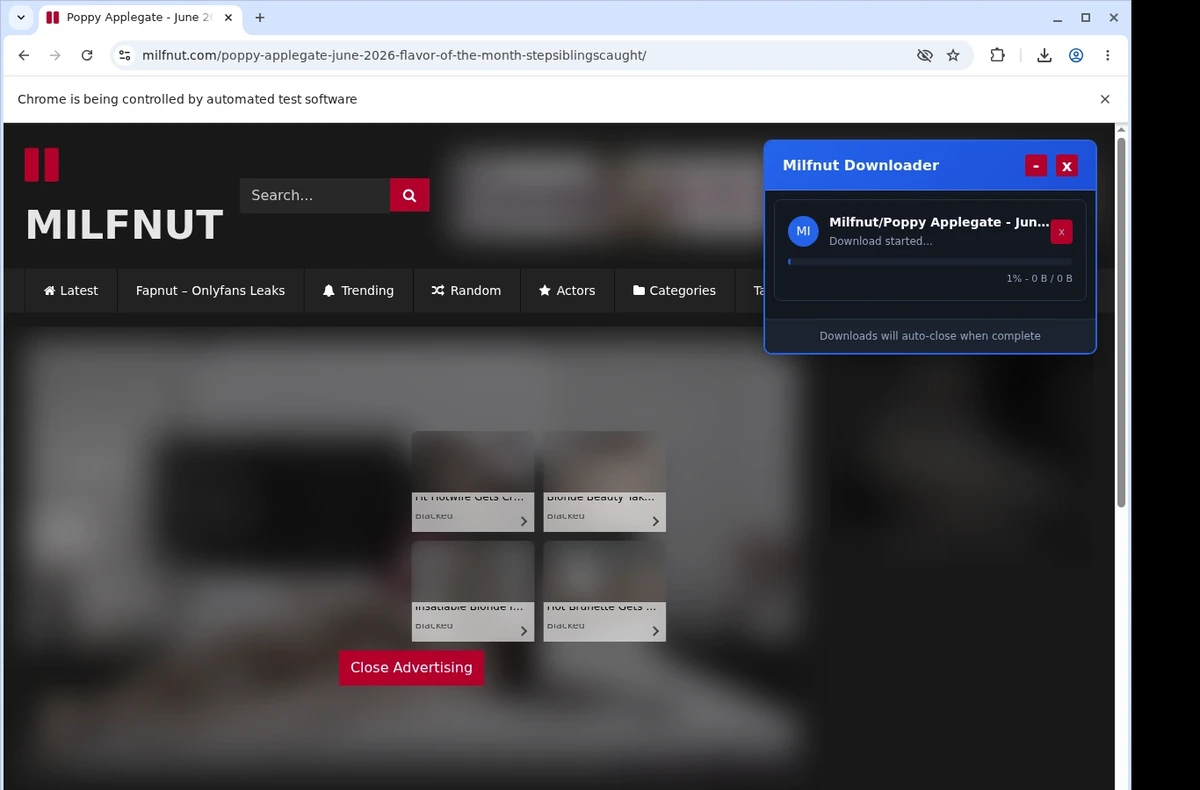
Task: Click the "1% - 0 B / 0 B" progress text
Action: pos(1039,279)
